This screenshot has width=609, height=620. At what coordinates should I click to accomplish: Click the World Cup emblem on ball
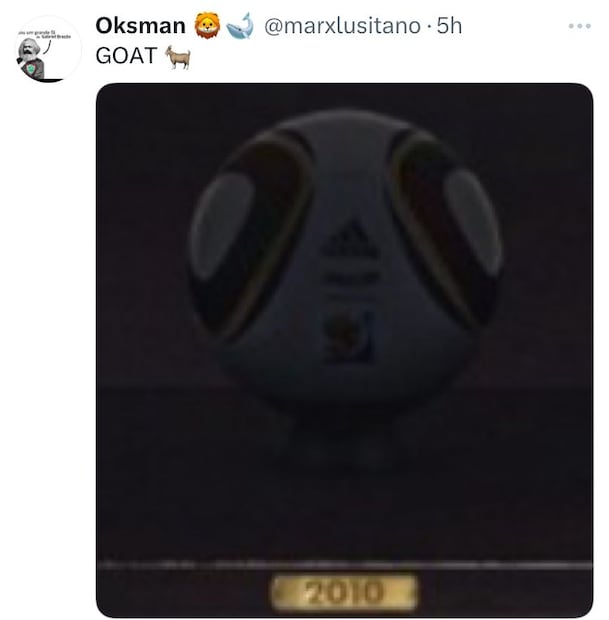(349, 335)
